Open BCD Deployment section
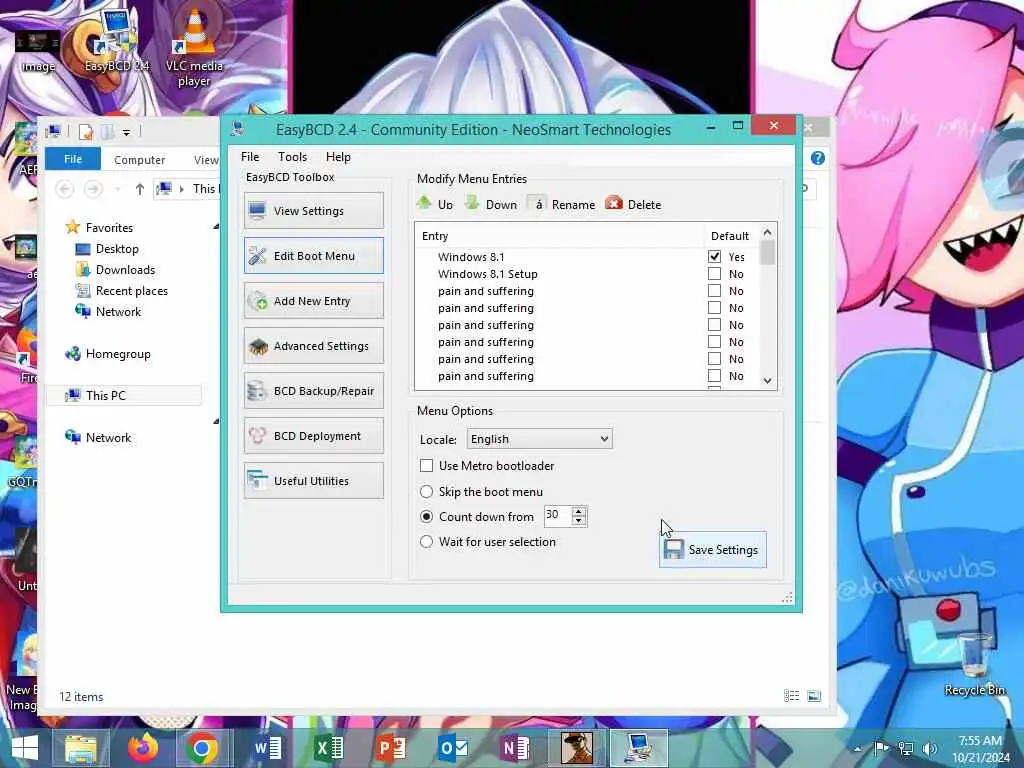Screen dimensions: 1024x768 (313, 436)
